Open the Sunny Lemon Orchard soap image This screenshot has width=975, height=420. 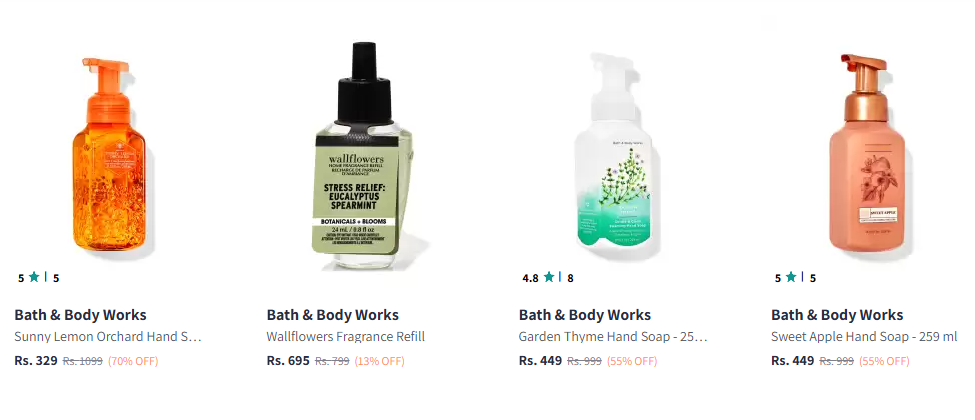click(111, 156)
